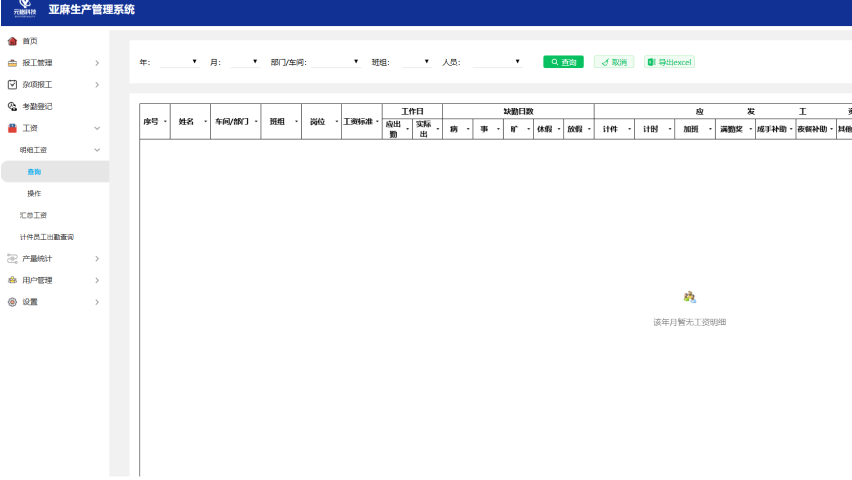Screen dimensions: 852x480
Task: Click the green 查询 search button
Action: pos(563,62)
